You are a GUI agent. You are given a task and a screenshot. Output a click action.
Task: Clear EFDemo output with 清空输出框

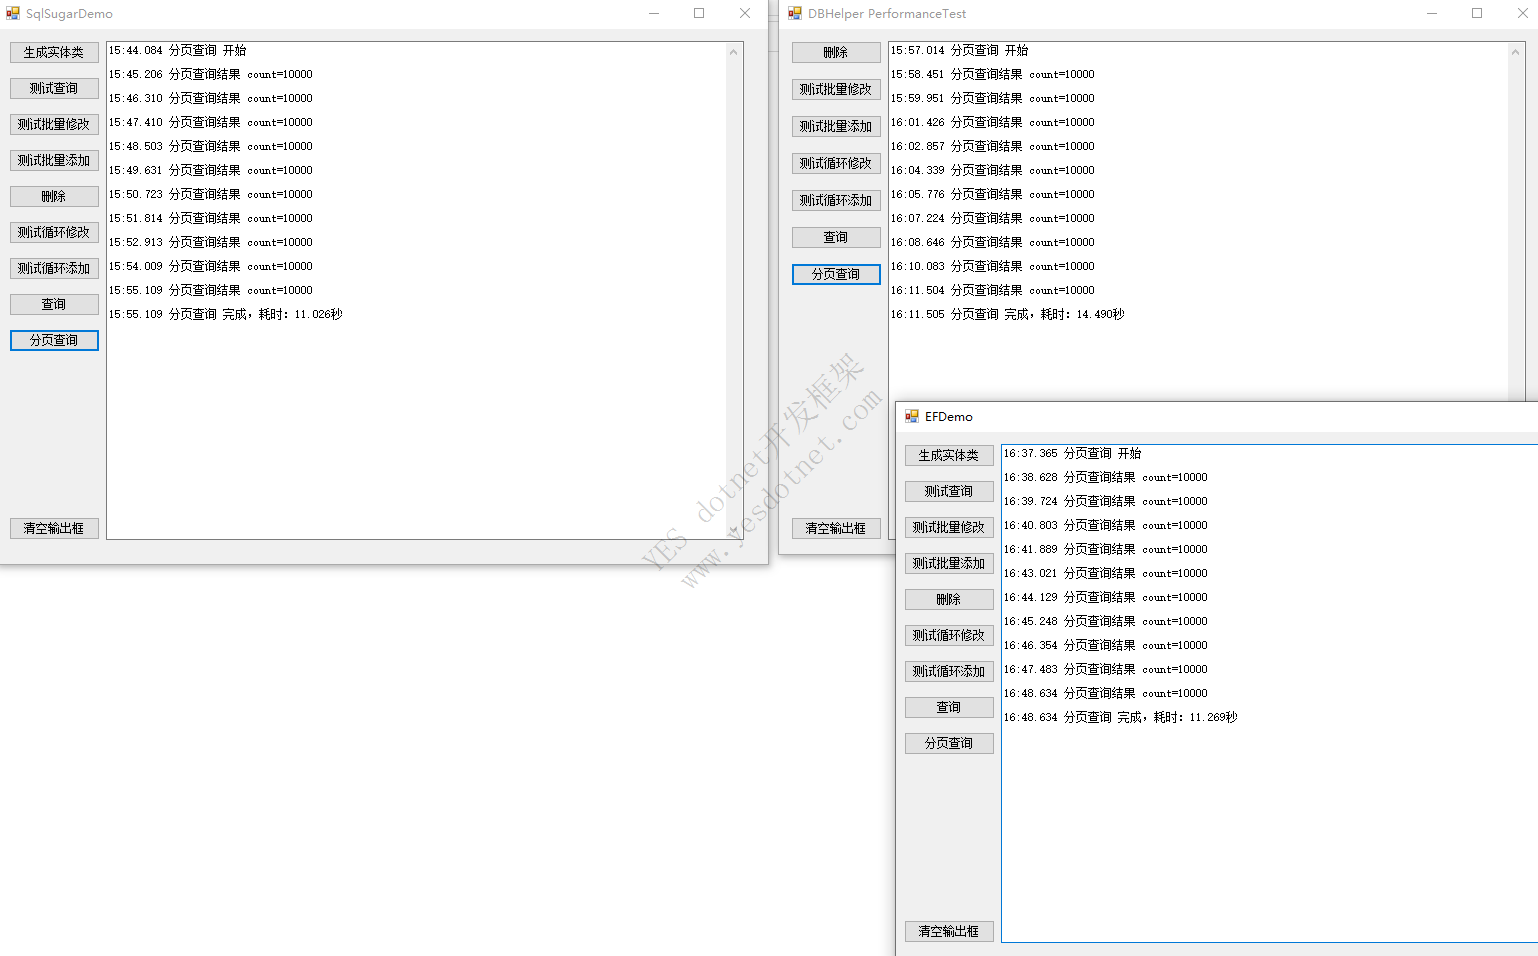point(949,931)
